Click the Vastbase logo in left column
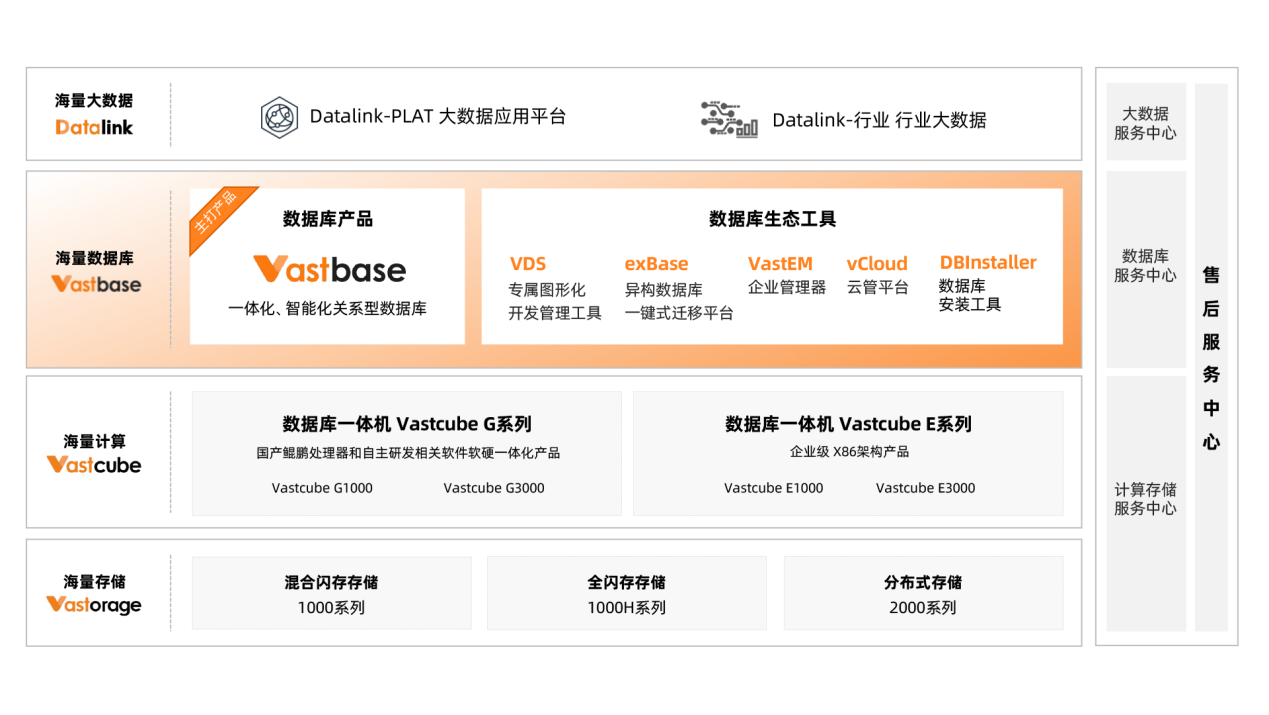 pyautogui.click(x=96, y=284)
